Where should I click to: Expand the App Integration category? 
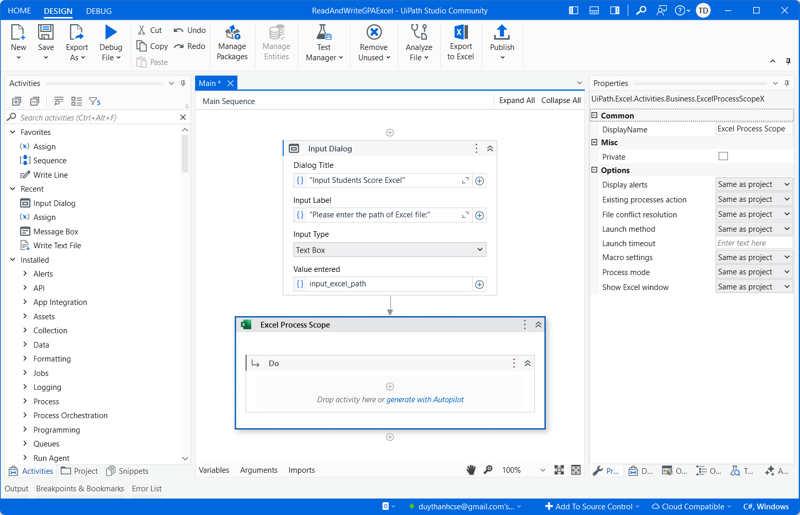tap(25, 302)
